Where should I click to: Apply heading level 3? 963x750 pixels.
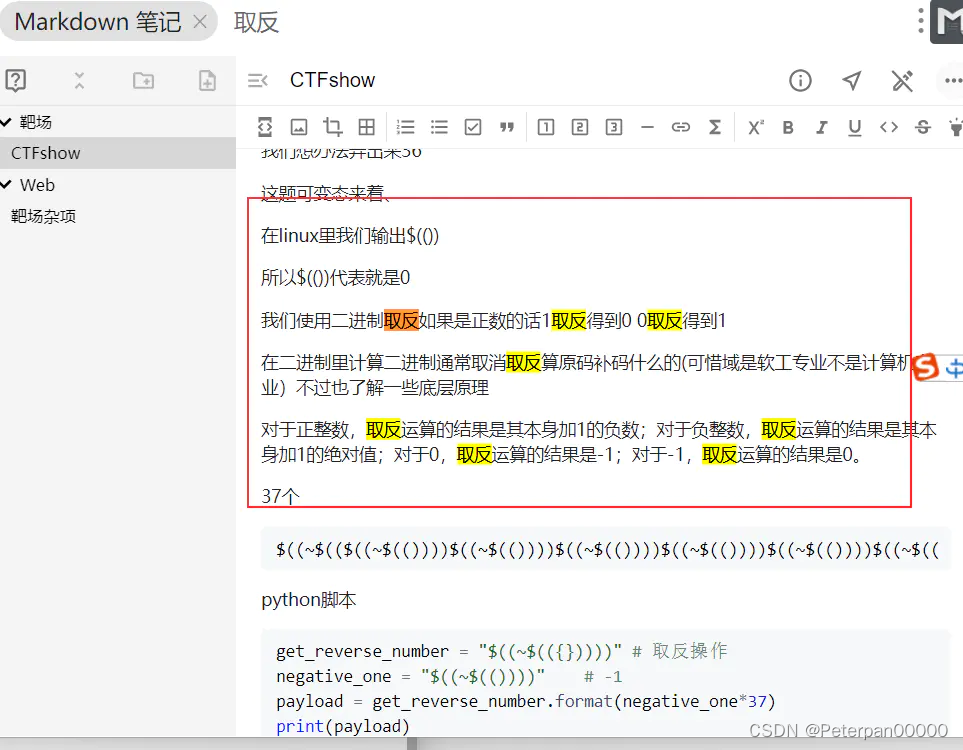(x=614, y=127)
